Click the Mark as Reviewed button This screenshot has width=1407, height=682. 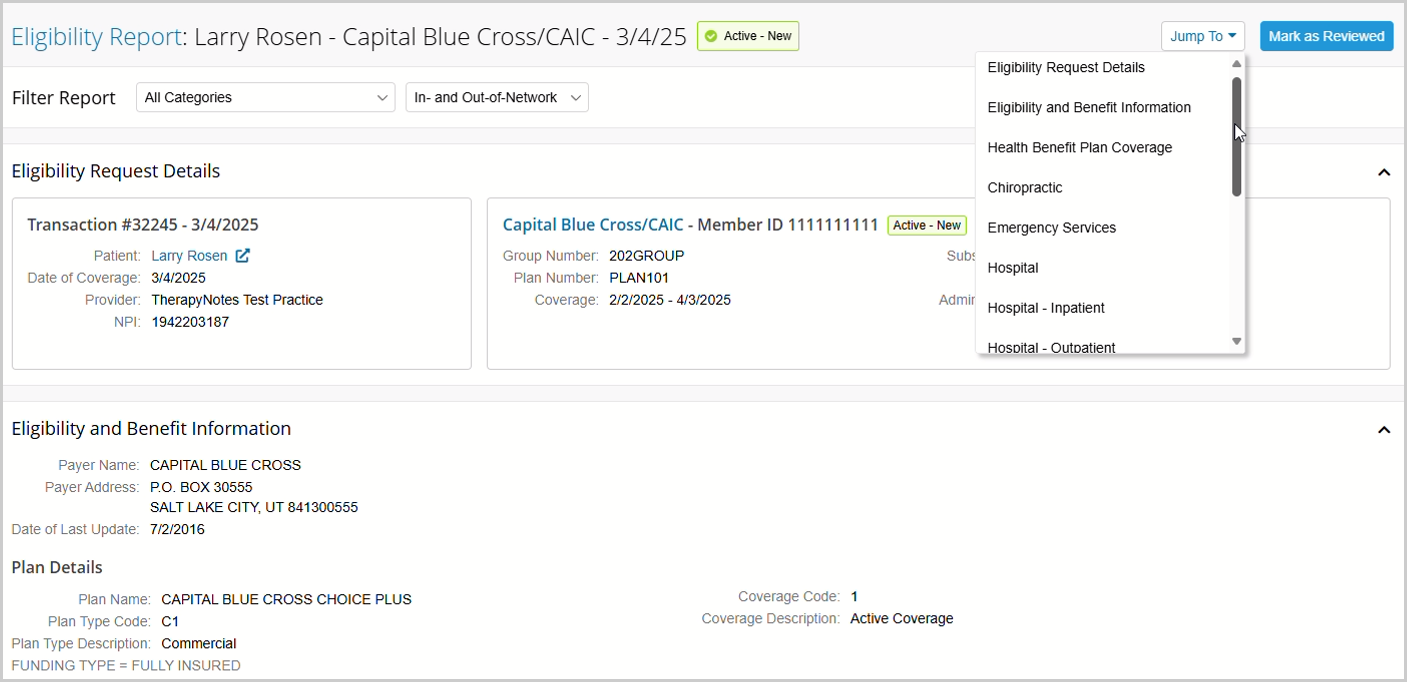click(1326, 36)
